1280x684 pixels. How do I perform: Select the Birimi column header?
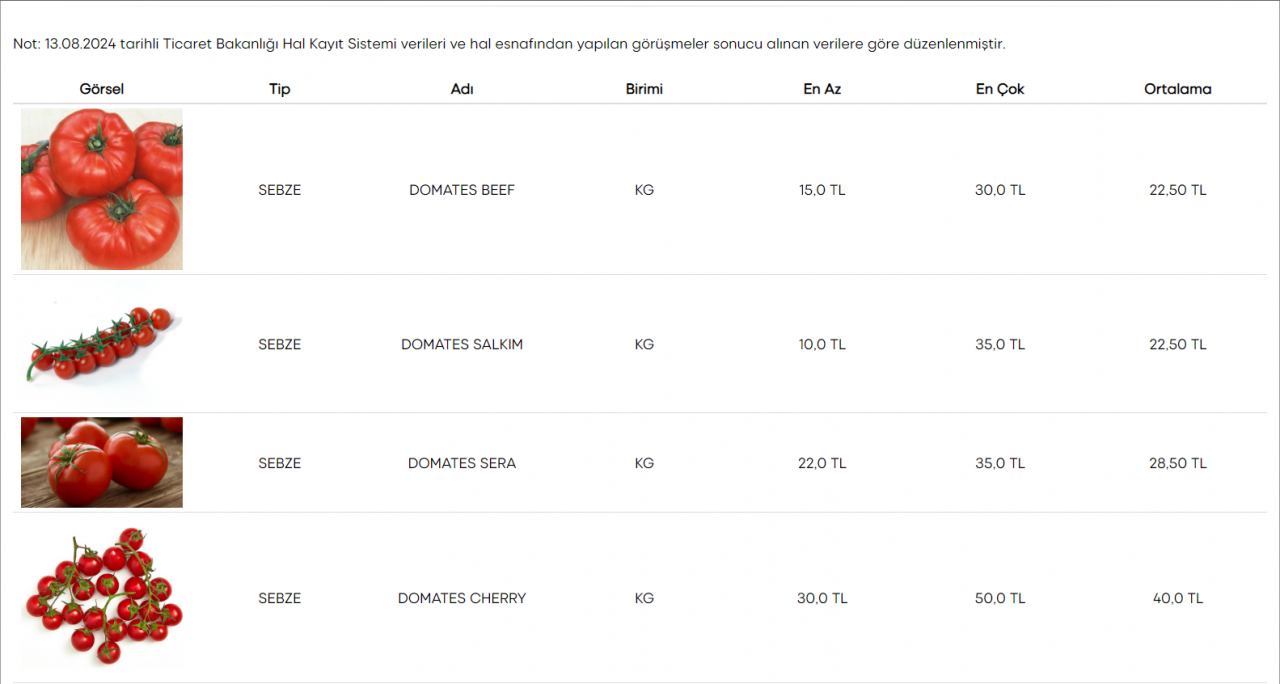(644, 89)
